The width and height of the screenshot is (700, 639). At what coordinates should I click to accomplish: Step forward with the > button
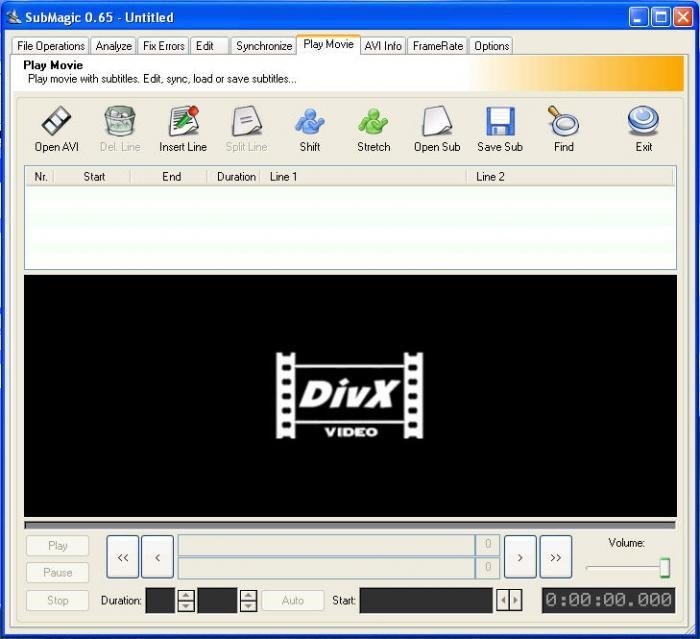[x=520, y=557]
